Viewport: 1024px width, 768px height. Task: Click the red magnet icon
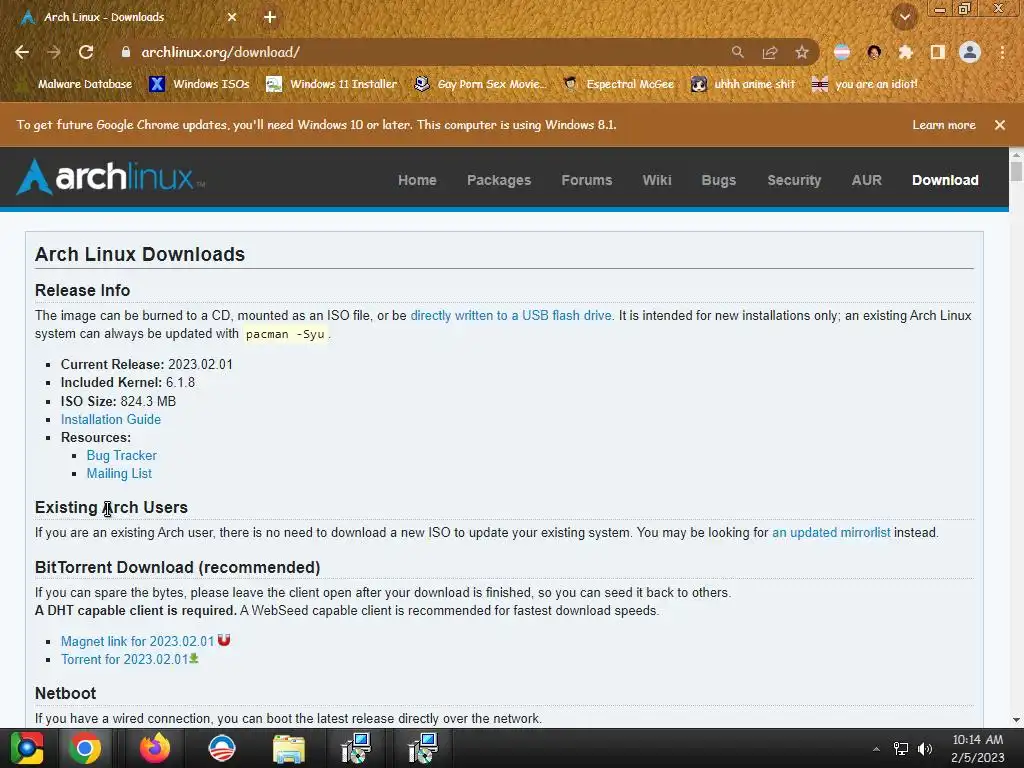(224, 640)
